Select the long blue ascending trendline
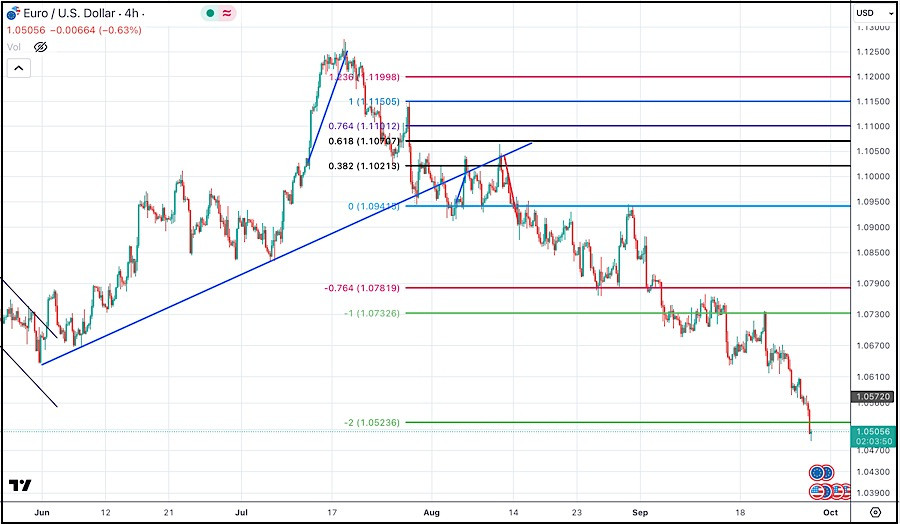The width and height of the screenshot is (900, 524). [x=287, y=254]
